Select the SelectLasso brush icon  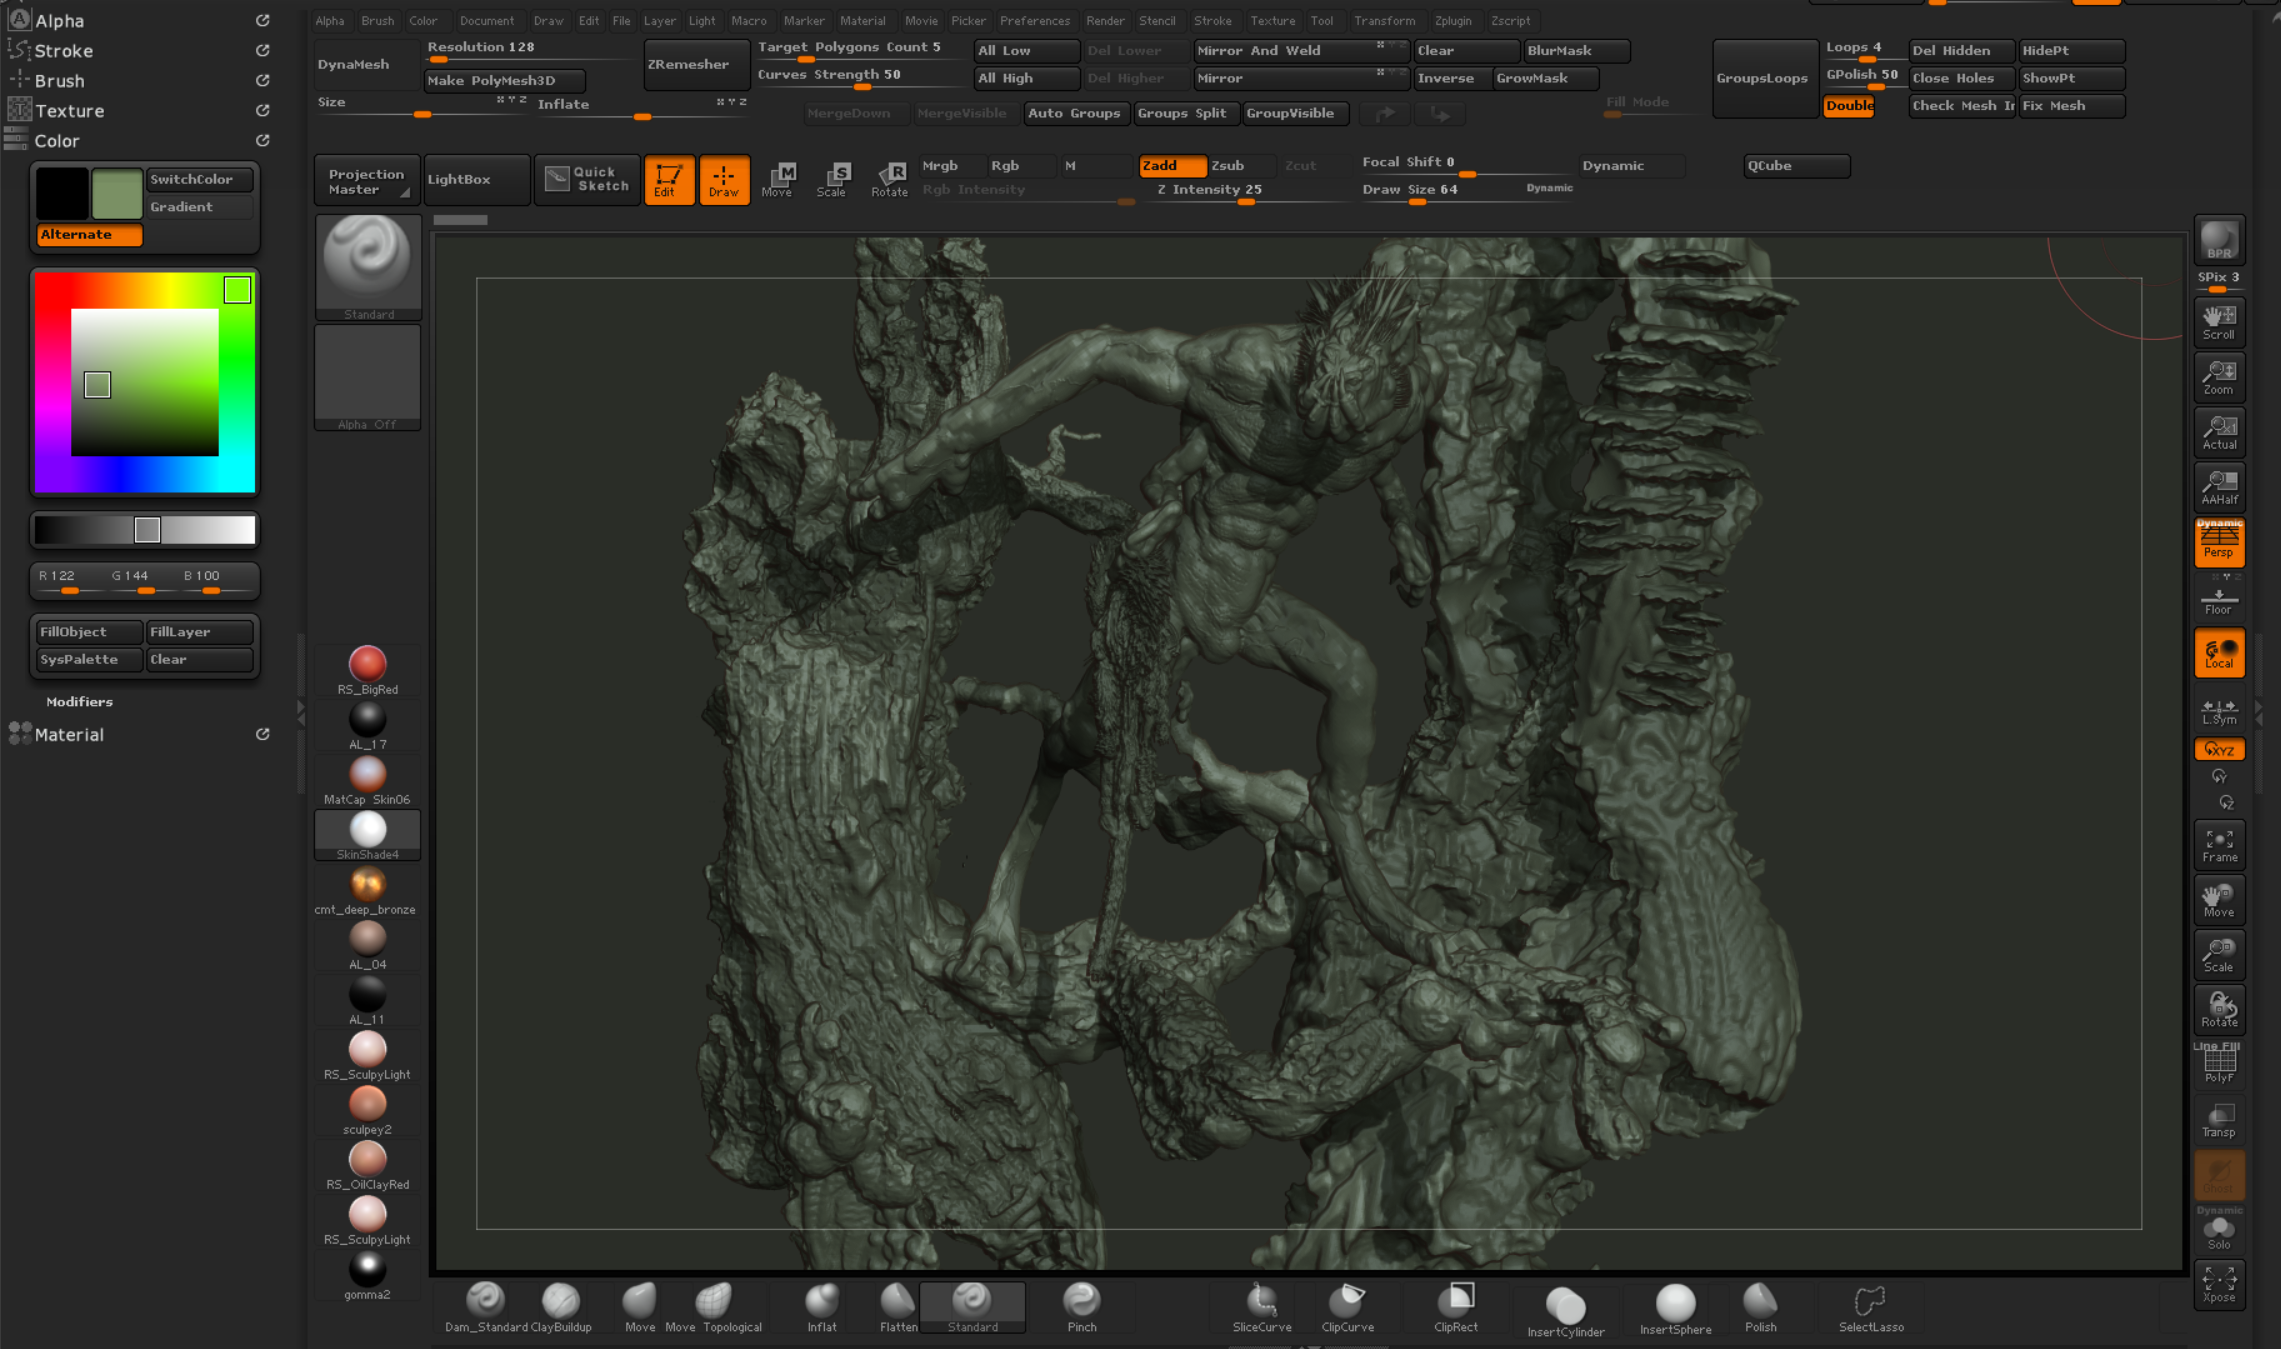coord(1870,1302)
